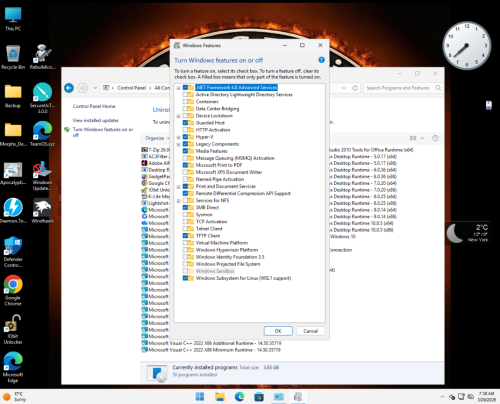Select the Microsoft Edge desktop shortcut

13,367
